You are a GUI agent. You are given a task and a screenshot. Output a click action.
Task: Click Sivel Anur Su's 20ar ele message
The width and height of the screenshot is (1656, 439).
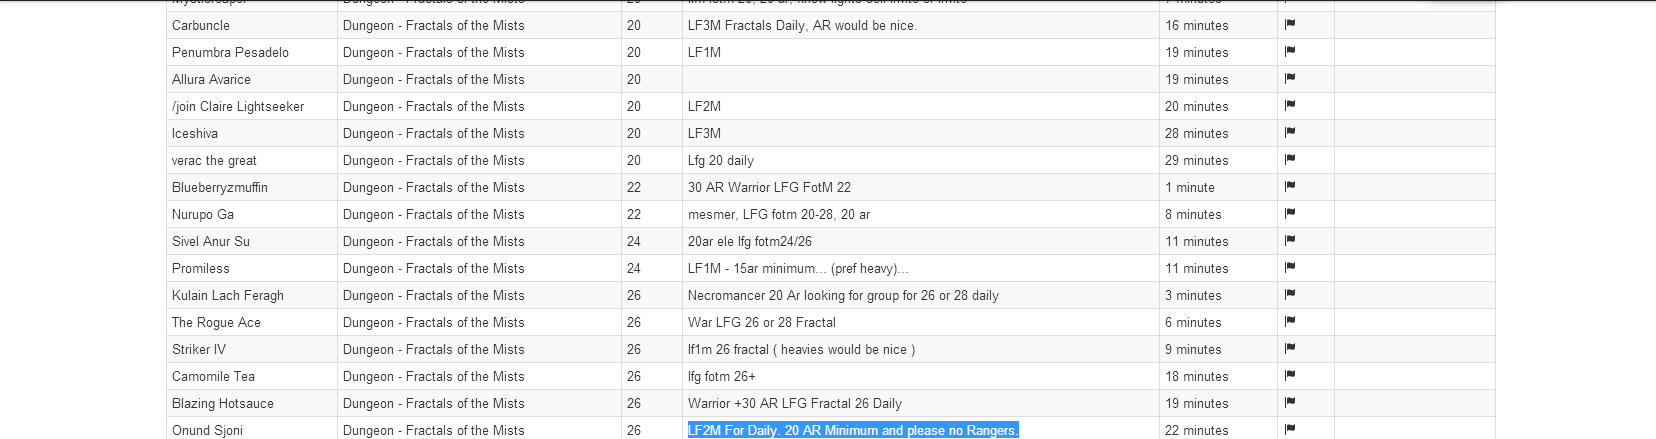[x=750, y=241]
